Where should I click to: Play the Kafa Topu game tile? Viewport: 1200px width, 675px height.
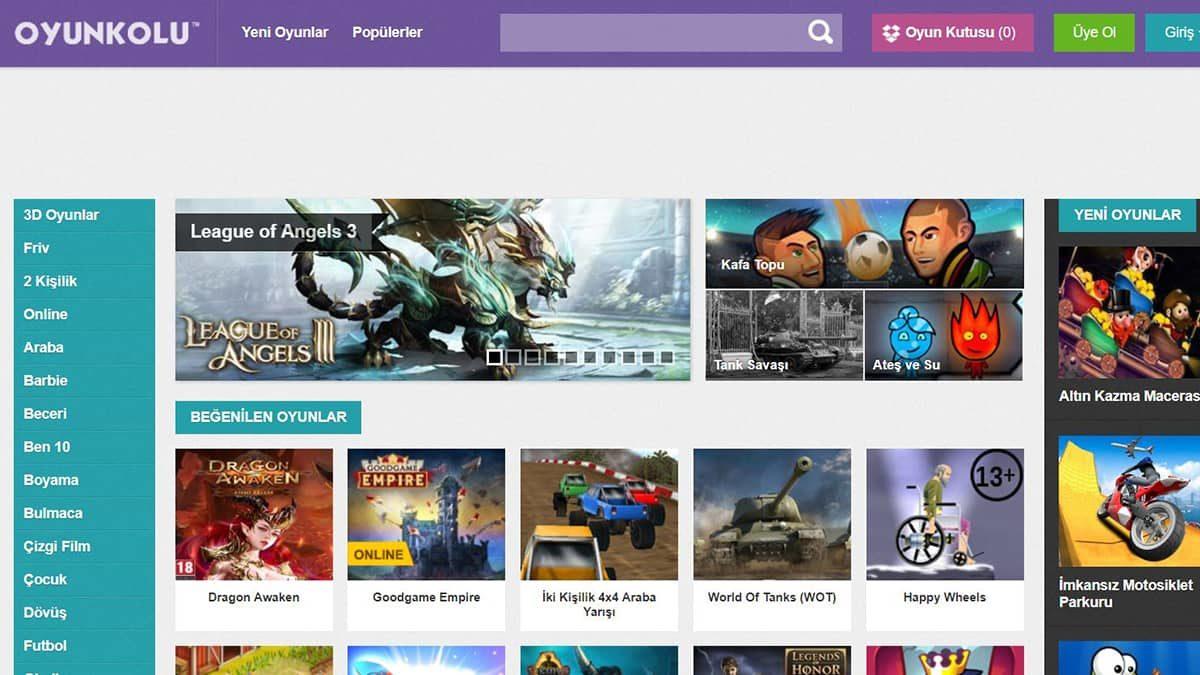coord(864,242)
